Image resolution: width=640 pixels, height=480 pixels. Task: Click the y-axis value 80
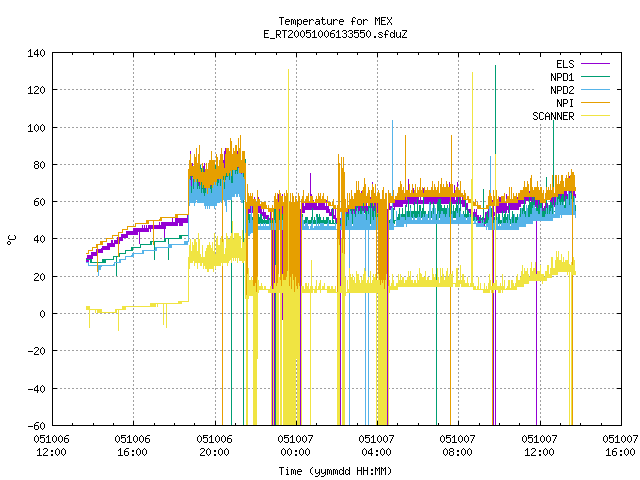point(40,165)
